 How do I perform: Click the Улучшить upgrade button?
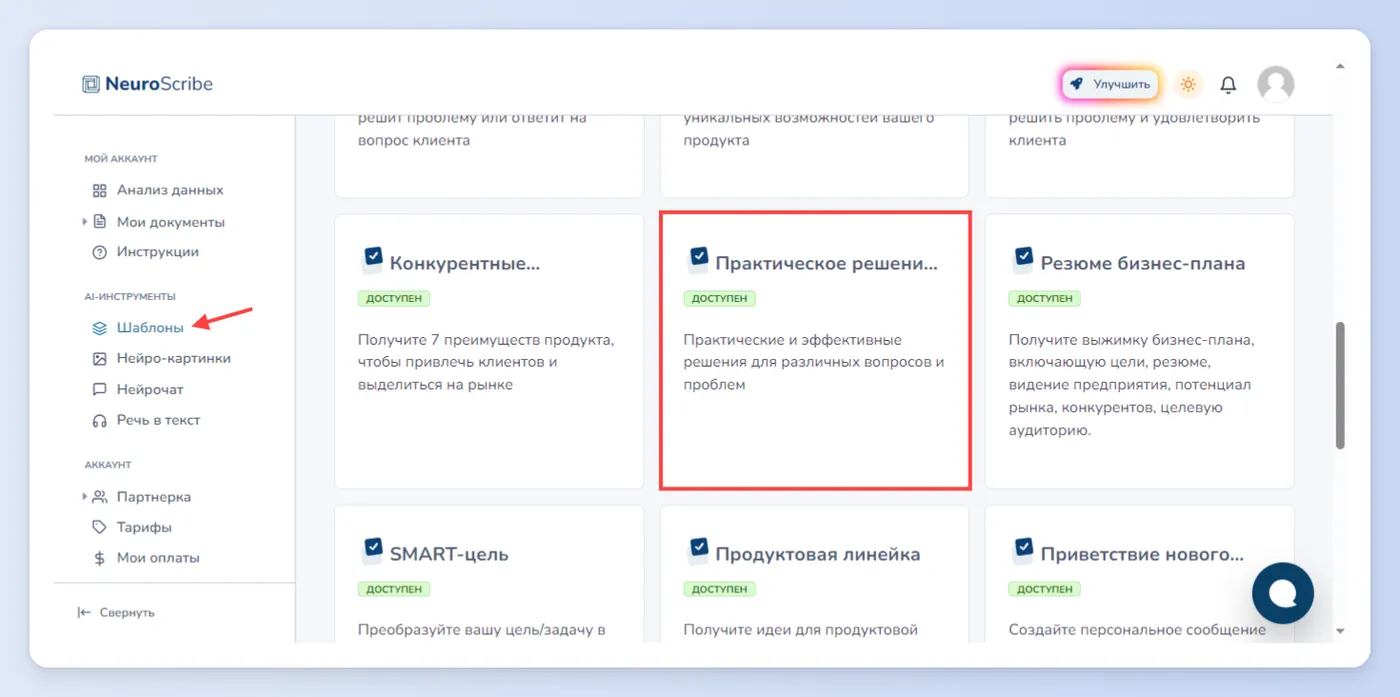(1110, 85)
